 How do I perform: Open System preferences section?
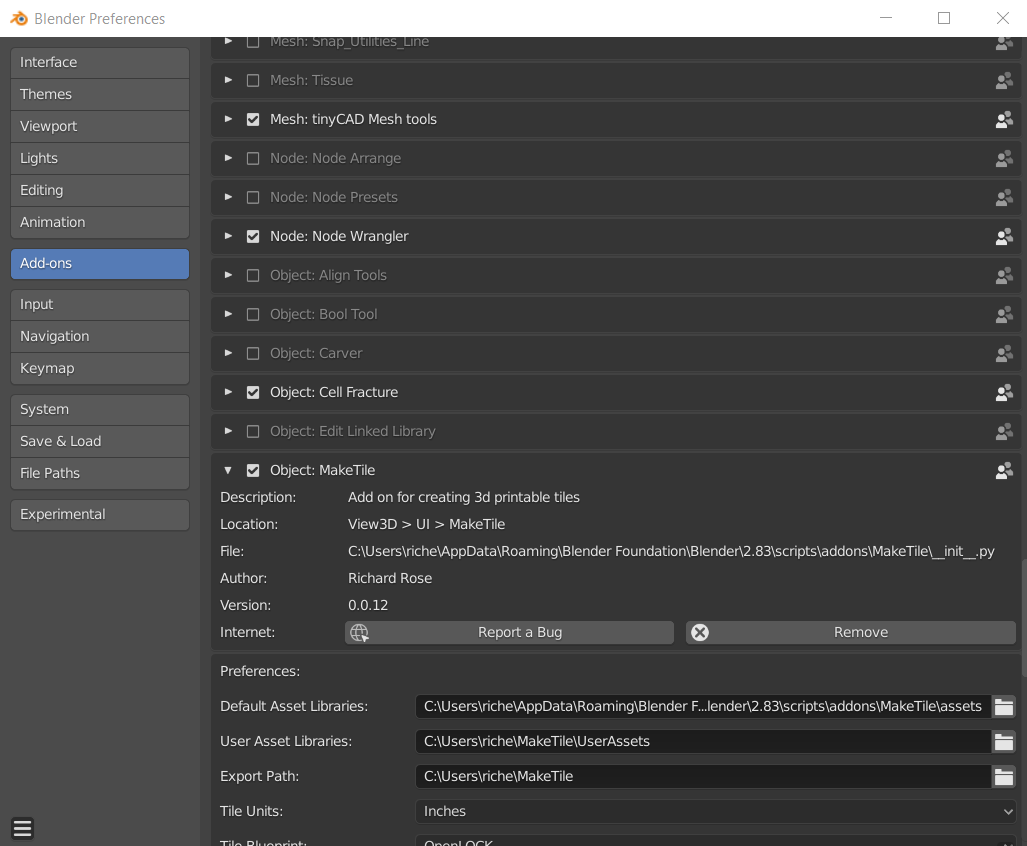[100, 409]
